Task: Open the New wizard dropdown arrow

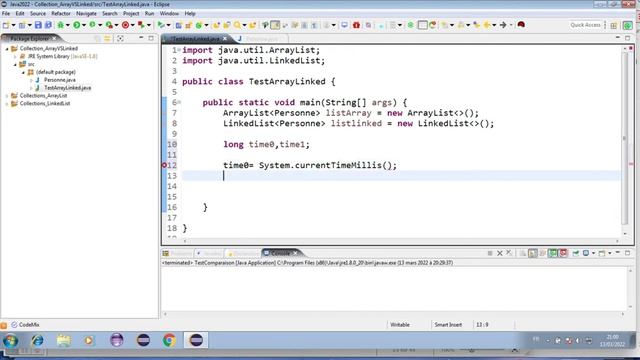Action: coord(13,25)
